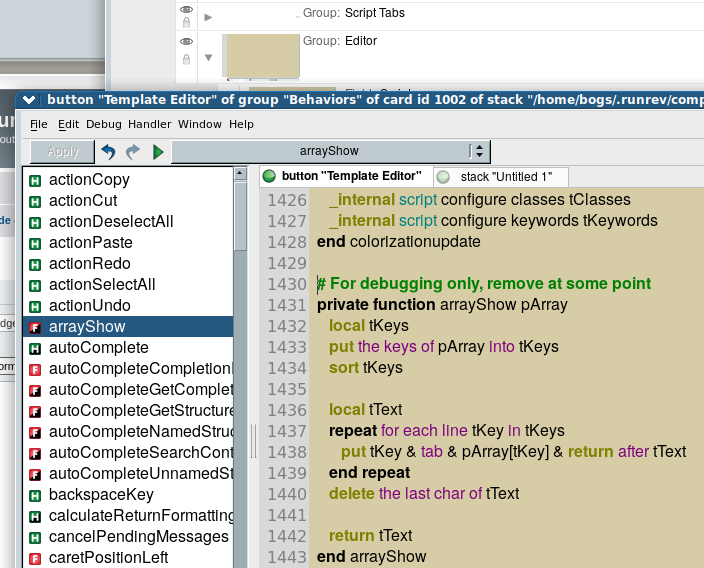Open the Handler menu
Image resolution: width=704 pixels, height=568 pixels.
click(149, 124)
